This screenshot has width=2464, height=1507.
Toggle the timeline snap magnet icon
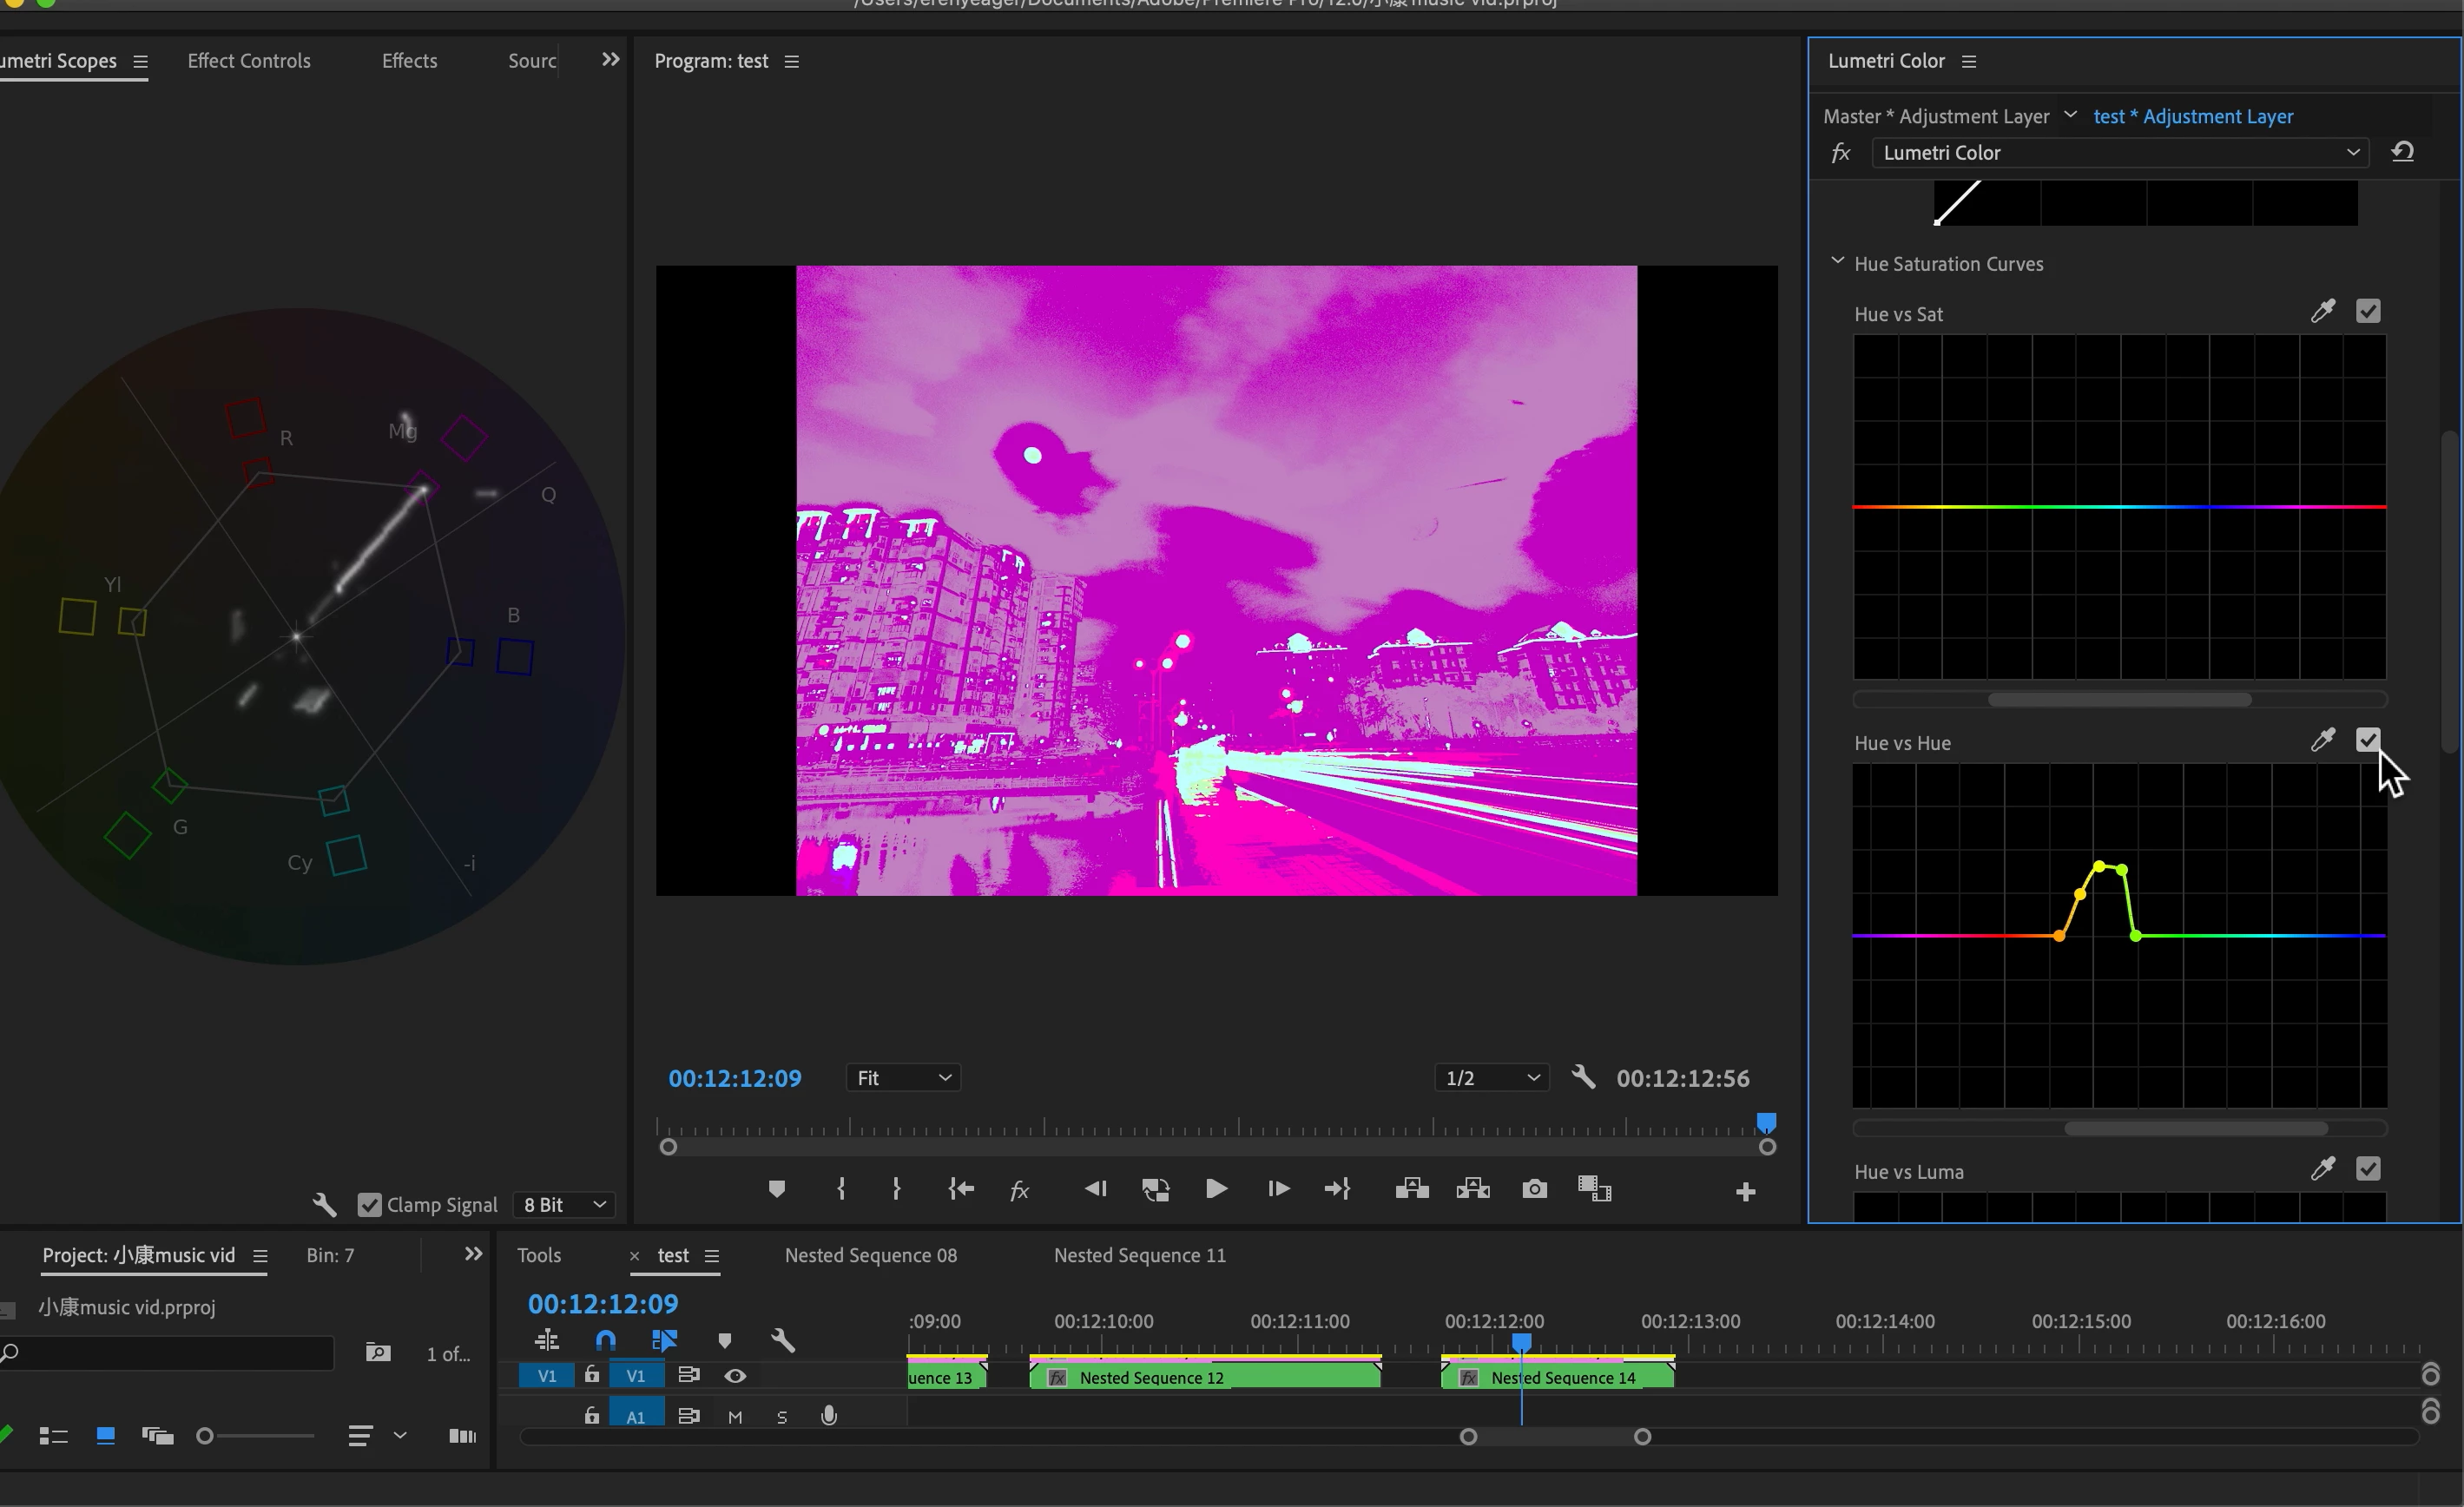[x=606, y=1340]
